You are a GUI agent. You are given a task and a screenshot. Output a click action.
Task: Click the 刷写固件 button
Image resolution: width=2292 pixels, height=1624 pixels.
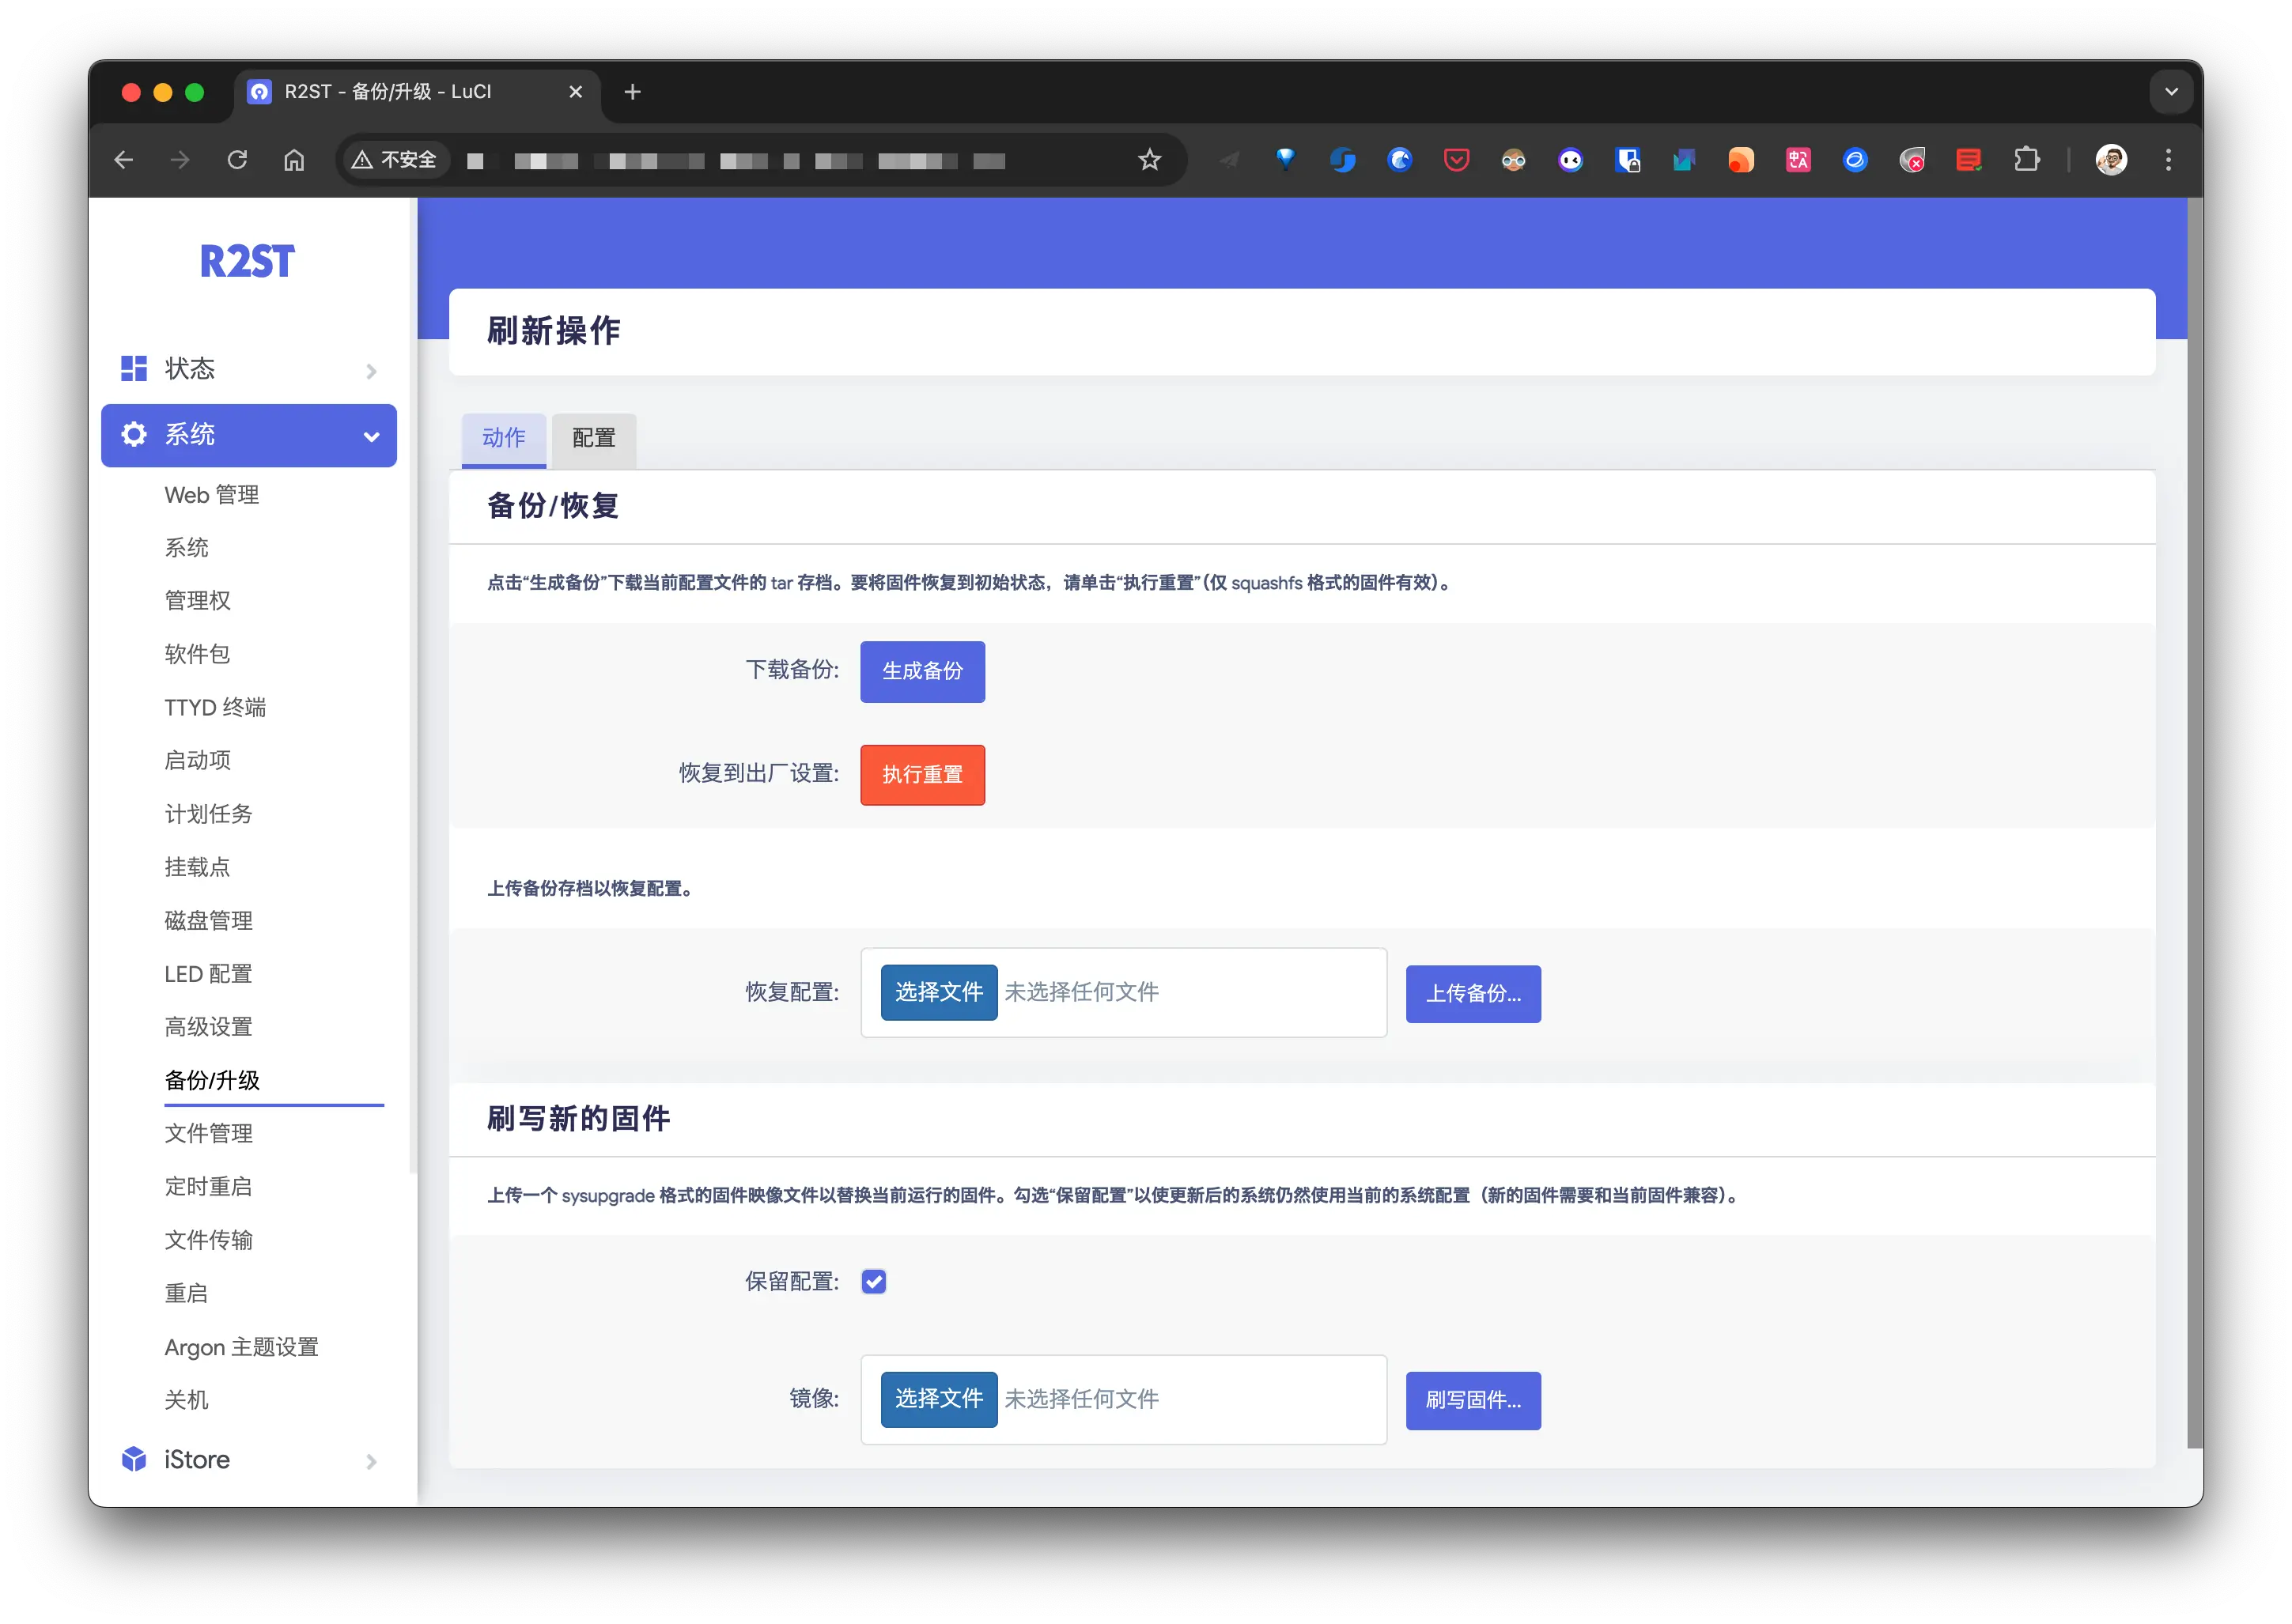point(1472,1400)
